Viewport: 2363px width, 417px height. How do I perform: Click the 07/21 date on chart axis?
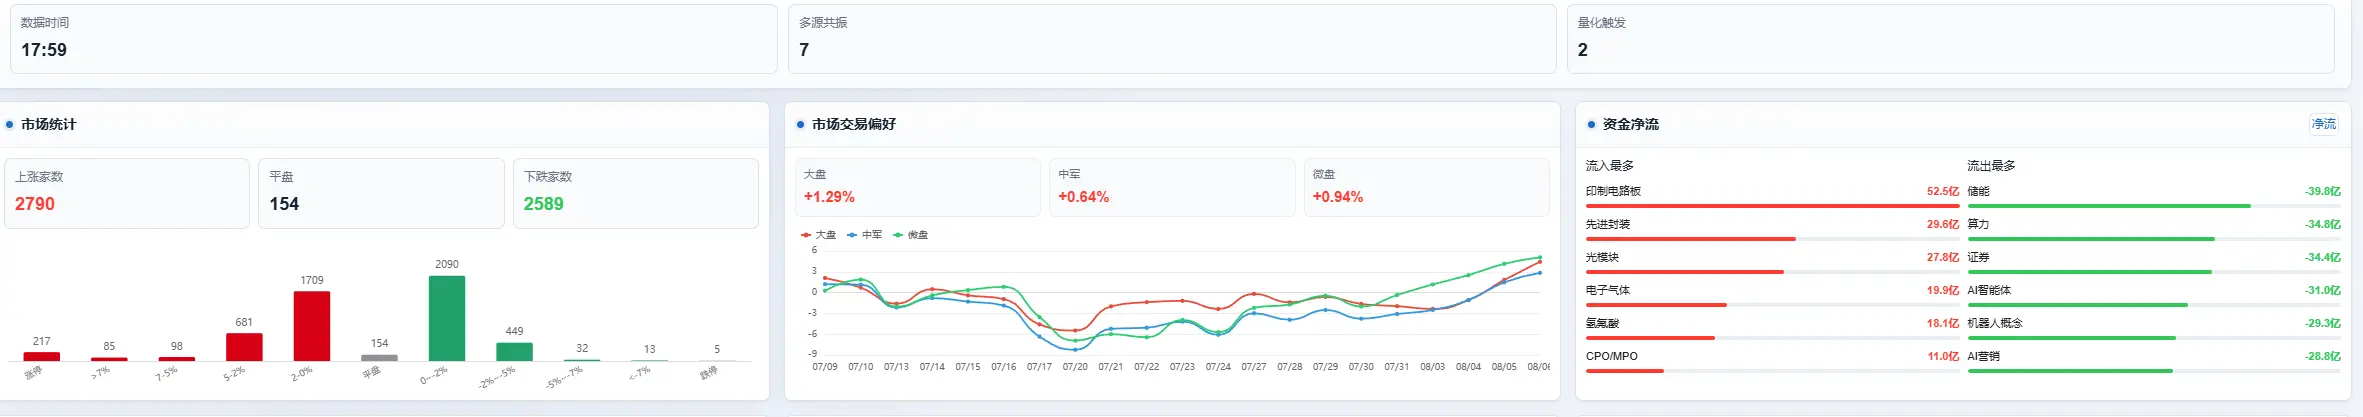click(x=1110, y=367)
